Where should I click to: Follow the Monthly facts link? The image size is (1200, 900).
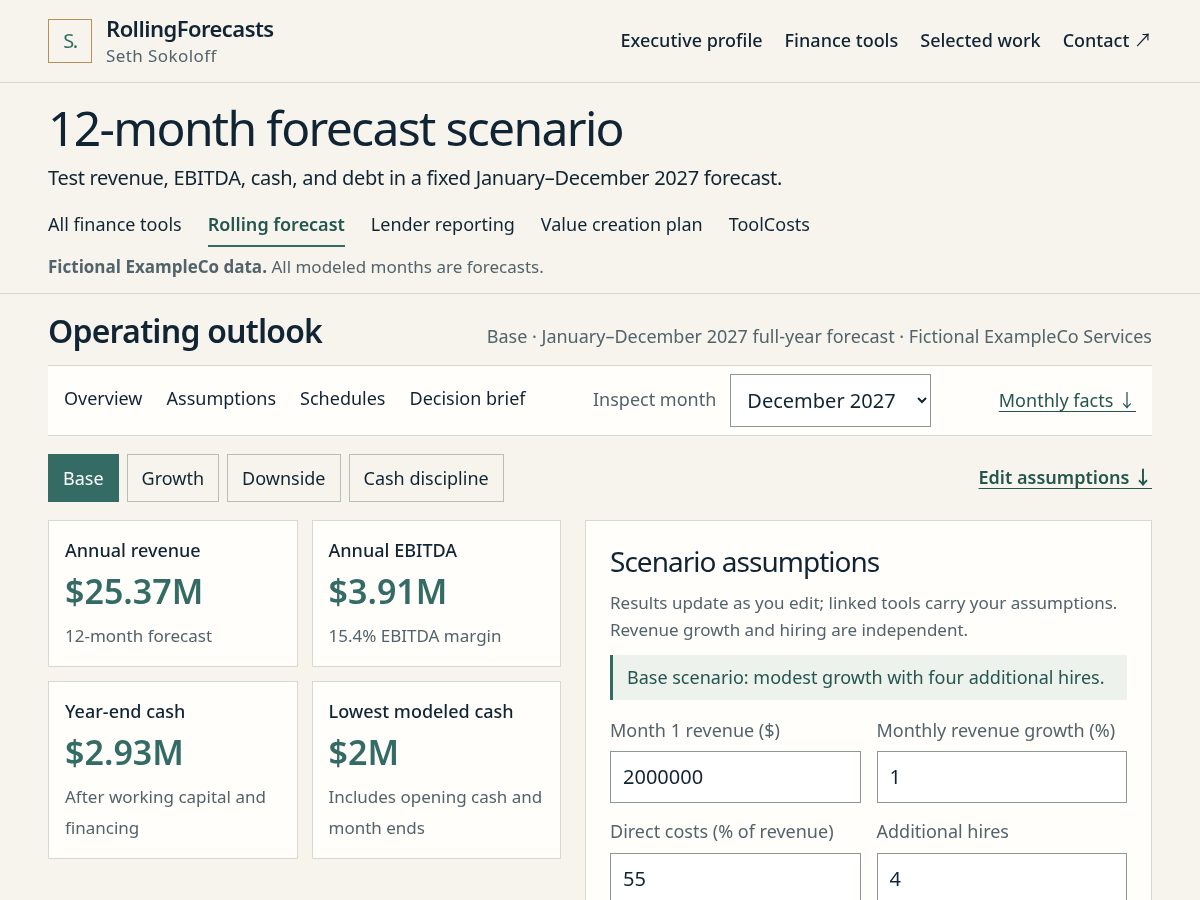coord(1067,401)
